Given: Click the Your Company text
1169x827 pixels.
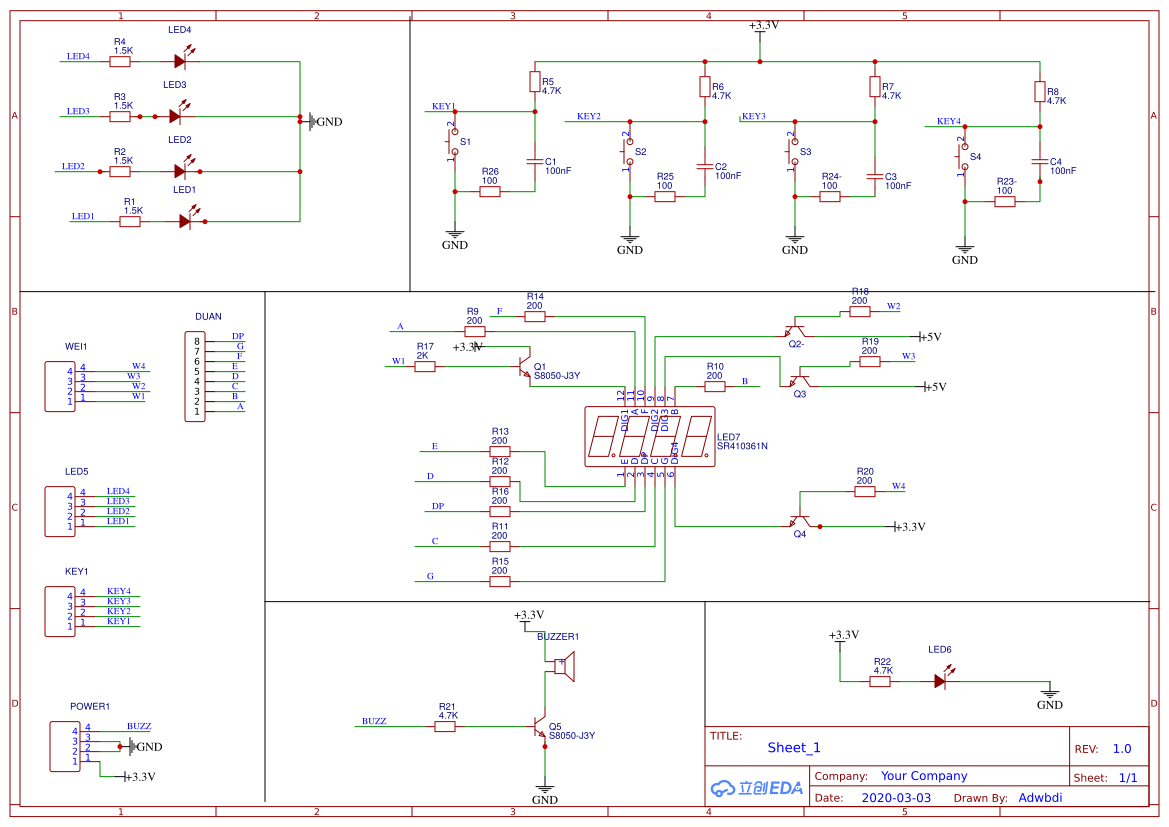Looking at the screenshot, I should 924,776.
